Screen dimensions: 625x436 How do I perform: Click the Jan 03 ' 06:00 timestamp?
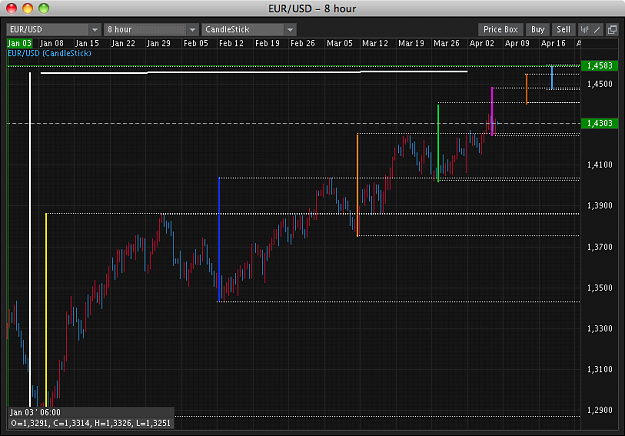(35, 412)
